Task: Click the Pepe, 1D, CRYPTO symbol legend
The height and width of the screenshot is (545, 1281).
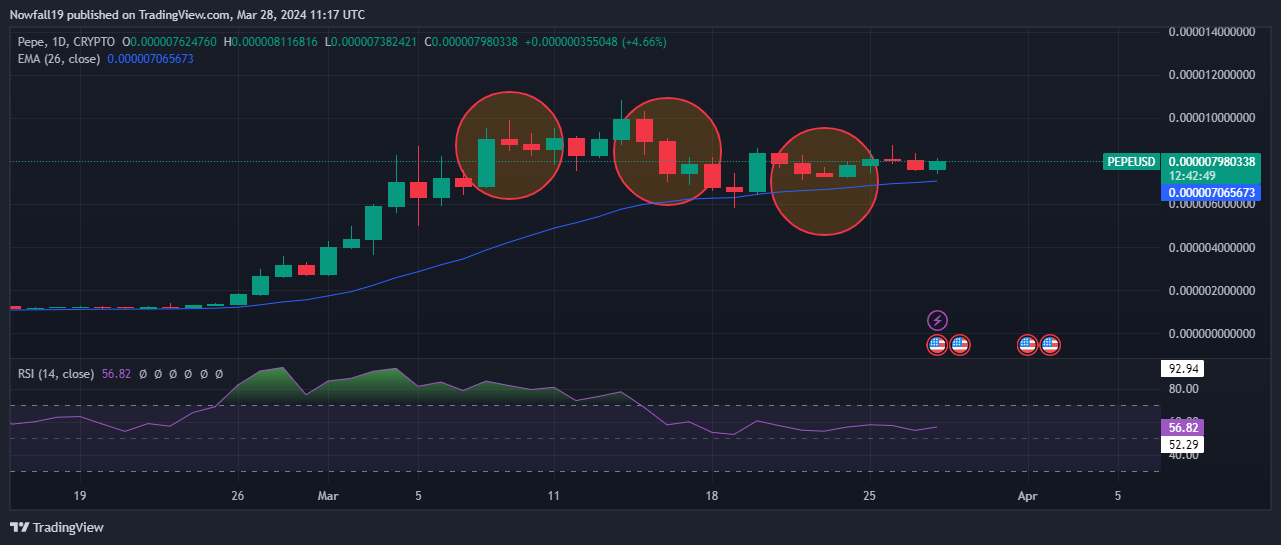Action: click(x=64, y=42)
